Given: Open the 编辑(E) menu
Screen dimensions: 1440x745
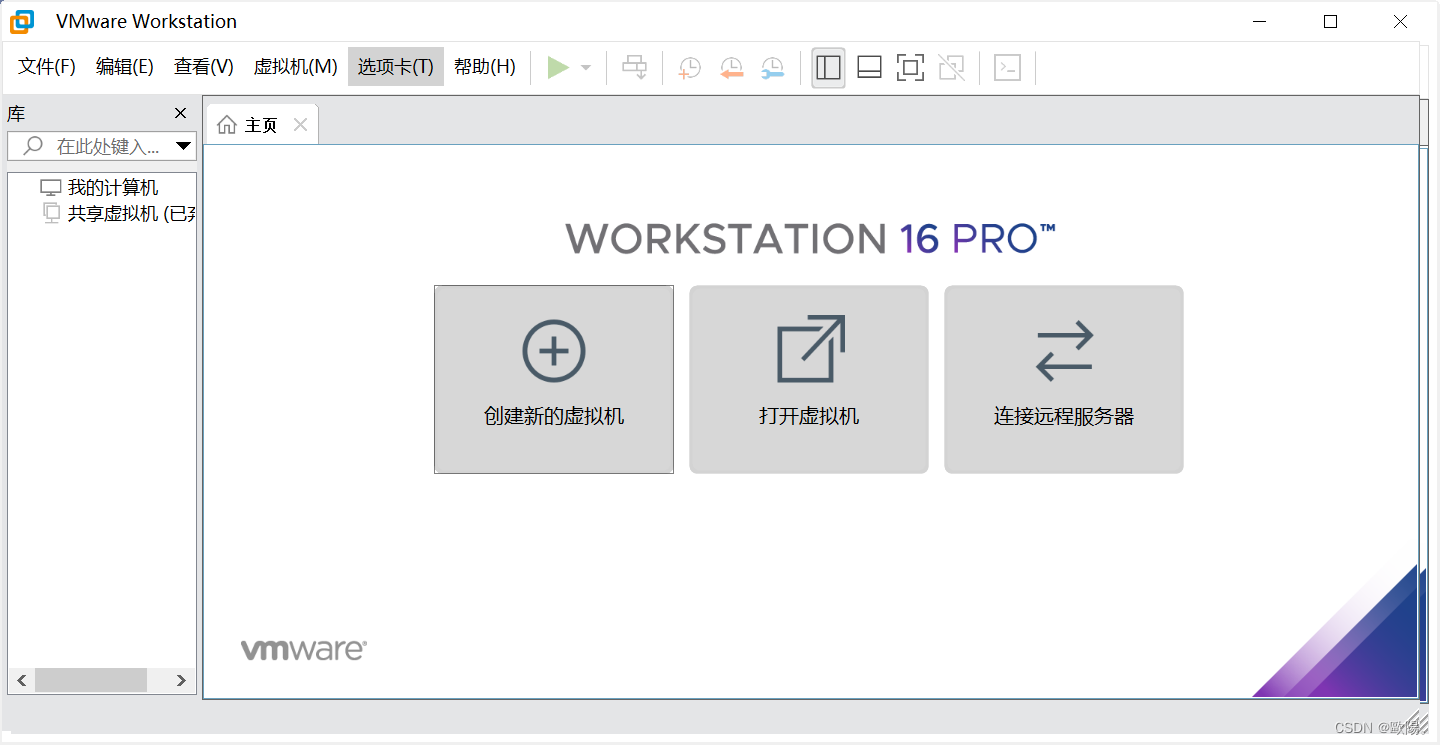Looking at the screenshot, I should point(125,67).
